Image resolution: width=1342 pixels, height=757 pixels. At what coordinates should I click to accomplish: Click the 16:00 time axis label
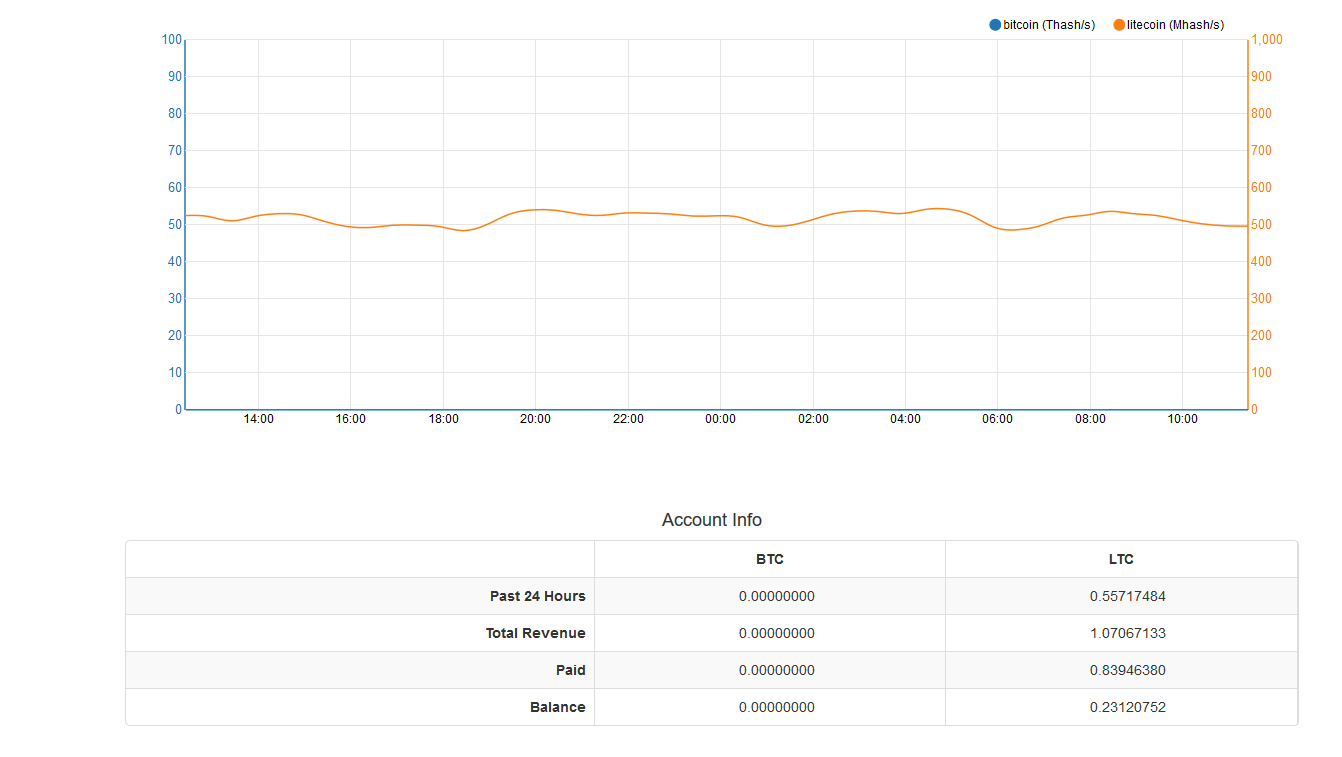350,419
